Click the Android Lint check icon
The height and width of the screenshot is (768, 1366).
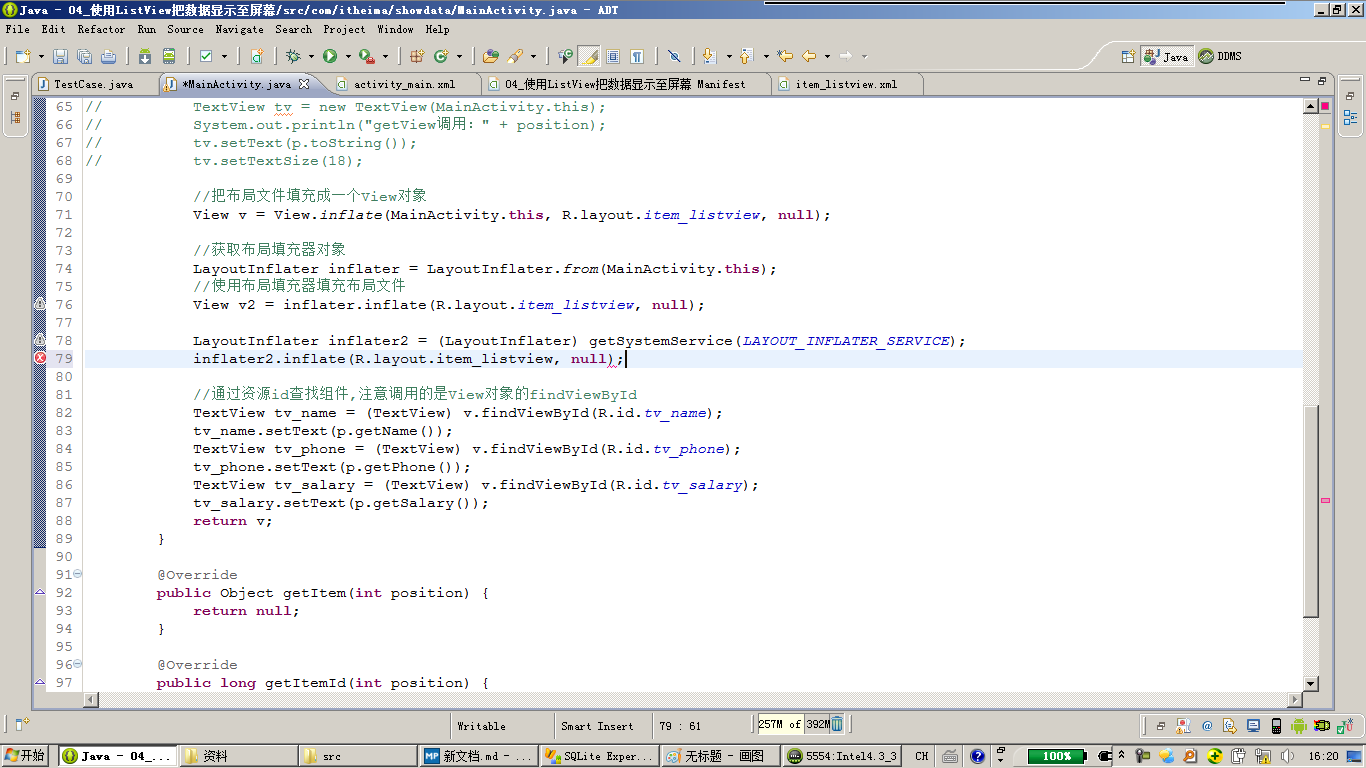click(206, 57)
